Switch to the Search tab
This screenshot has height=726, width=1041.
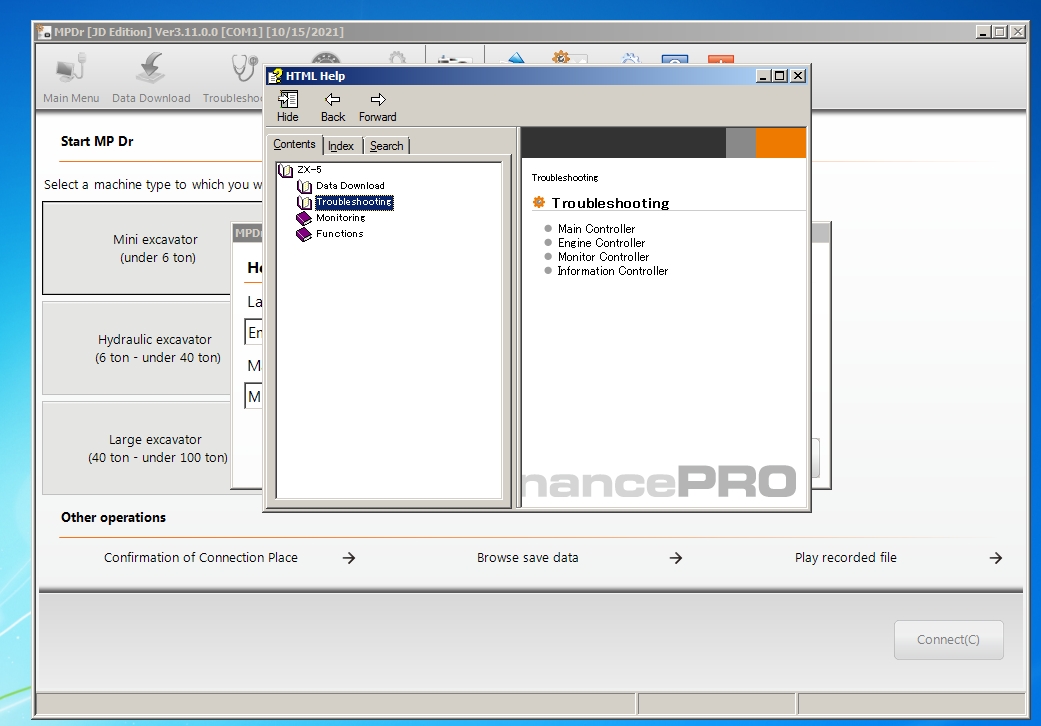pyautogui.click(x=386, y=146)
